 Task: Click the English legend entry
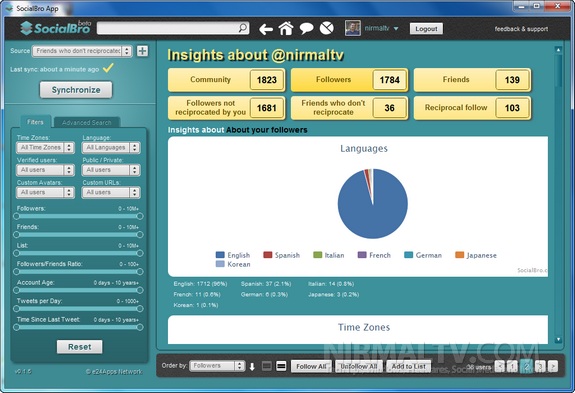(x=233, y=255)
